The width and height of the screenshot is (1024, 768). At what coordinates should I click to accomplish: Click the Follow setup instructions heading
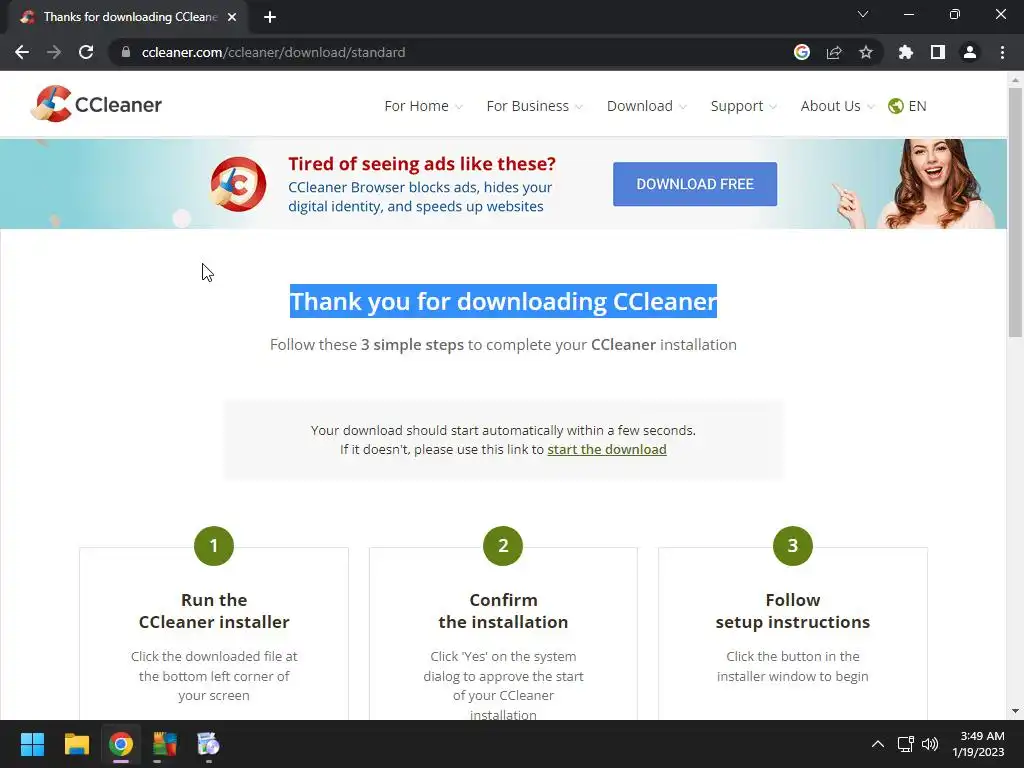792,611
